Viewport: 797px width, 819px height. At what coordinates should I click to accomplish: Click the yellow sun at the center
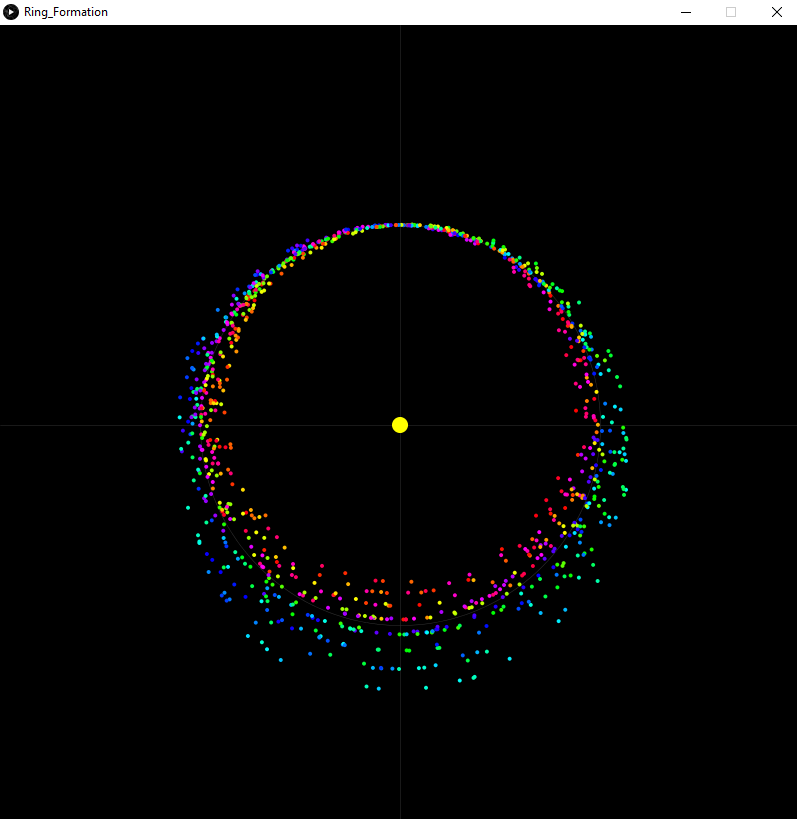[x=400, y=425]
